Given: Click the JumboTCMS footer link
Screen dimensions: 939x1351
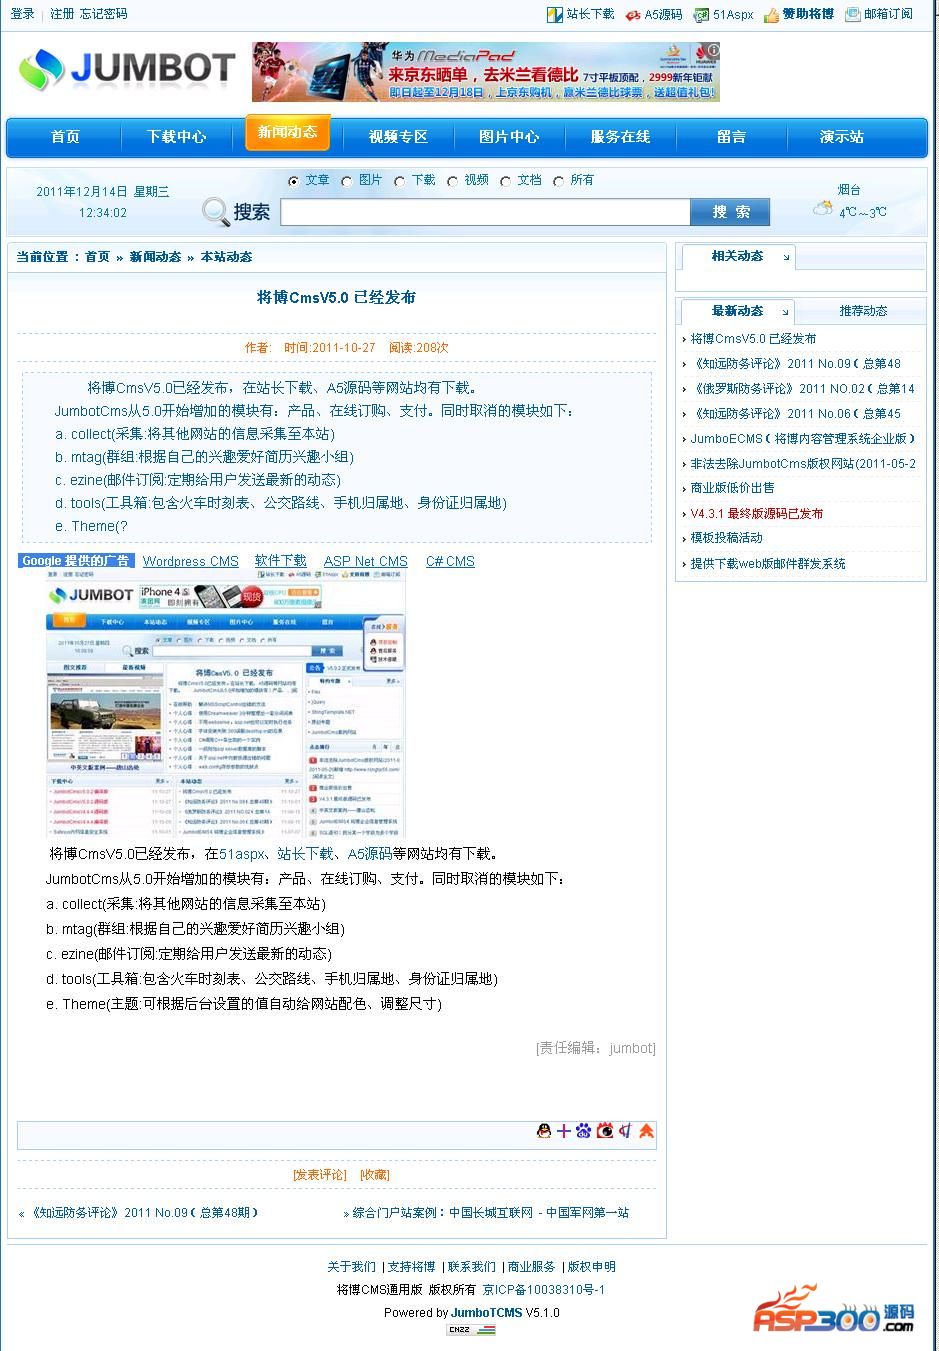Looking at the screenshot, I should 486,1313.
